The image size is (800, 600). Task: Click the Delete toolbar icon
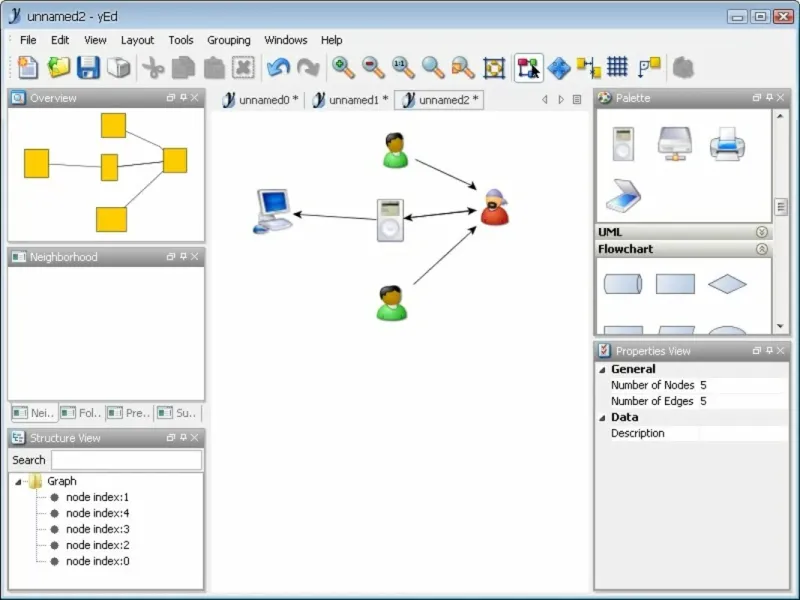(243, 67)
